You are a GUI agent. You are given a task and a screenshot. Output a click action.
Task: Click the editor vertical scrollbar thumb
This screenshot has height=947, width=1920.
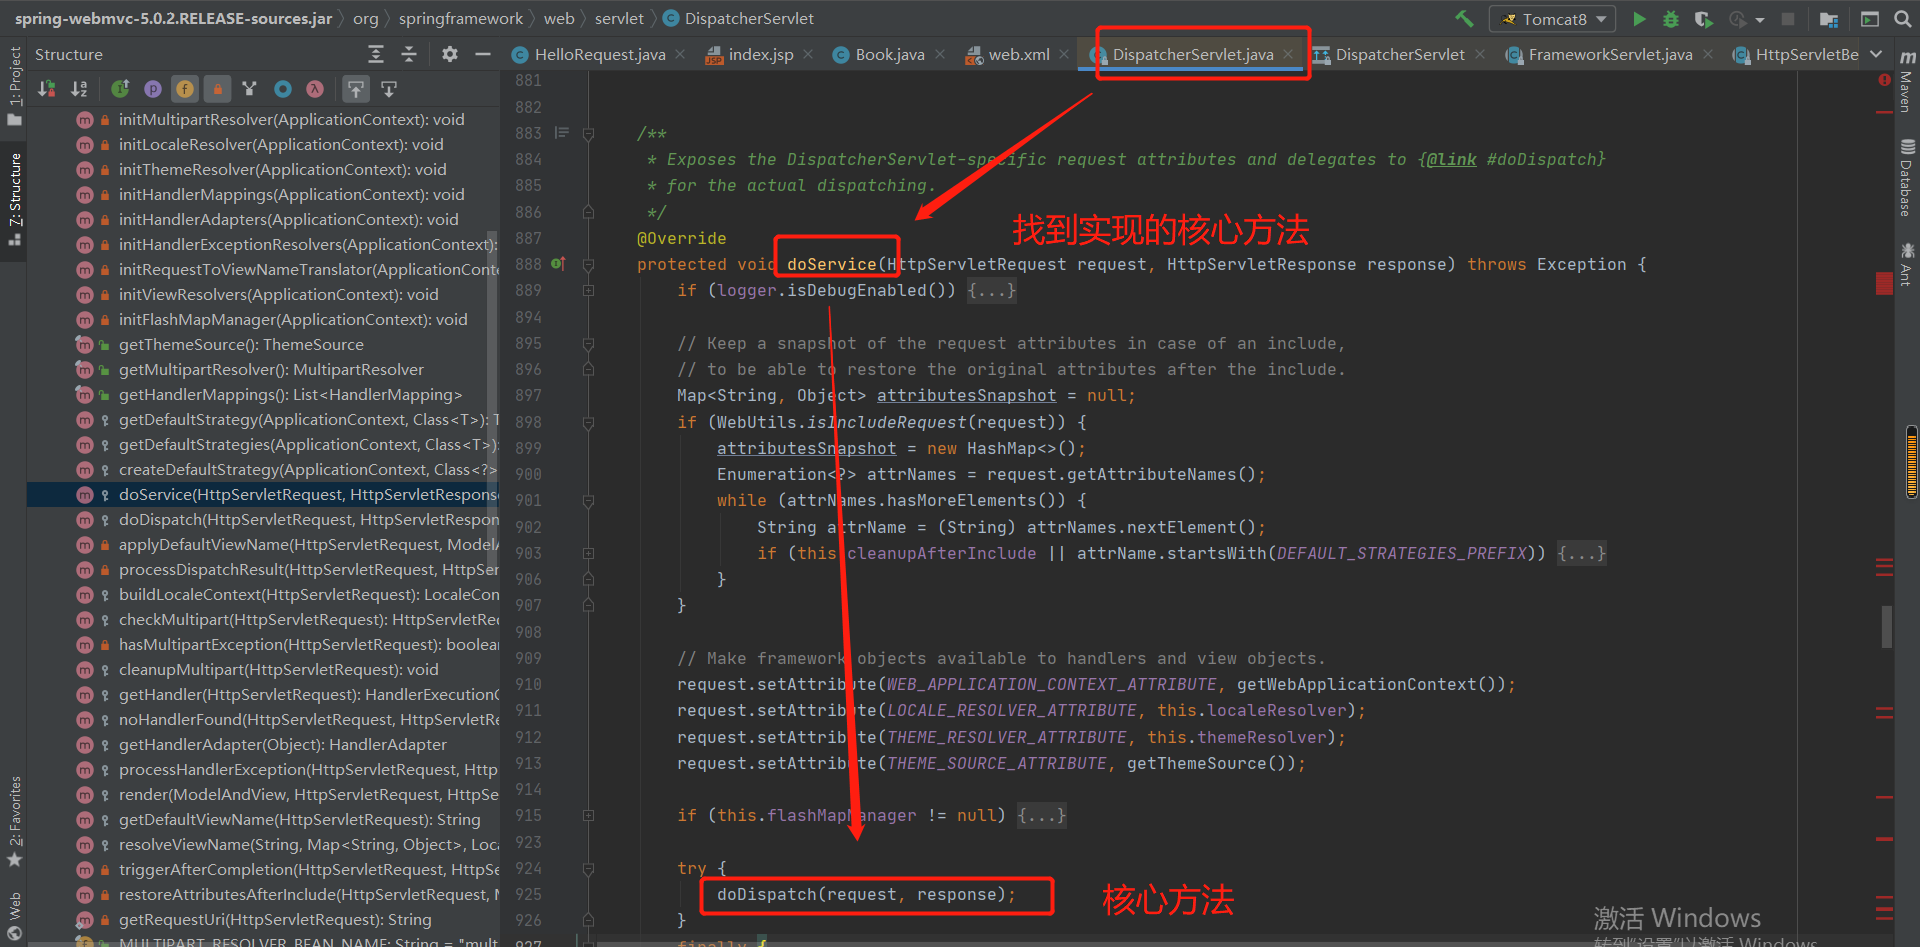pyautogui.click(x=1887, y=627)
